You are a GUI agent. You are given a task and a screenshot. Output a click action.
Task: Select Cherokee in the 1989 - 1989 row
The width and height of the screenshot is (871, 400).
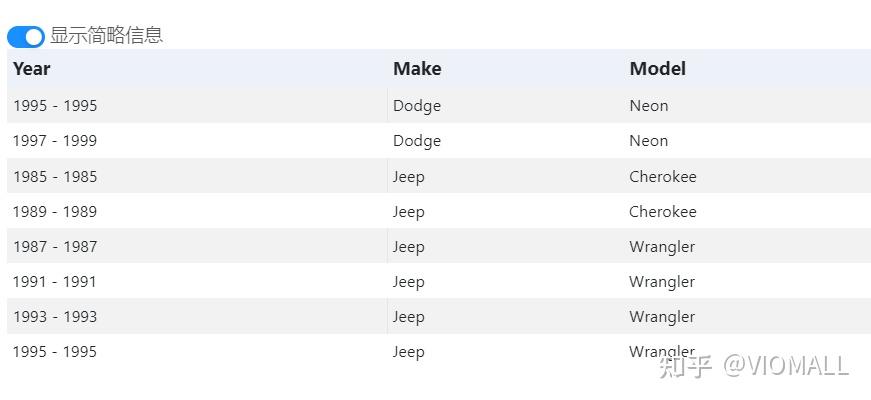pos(663,212)
